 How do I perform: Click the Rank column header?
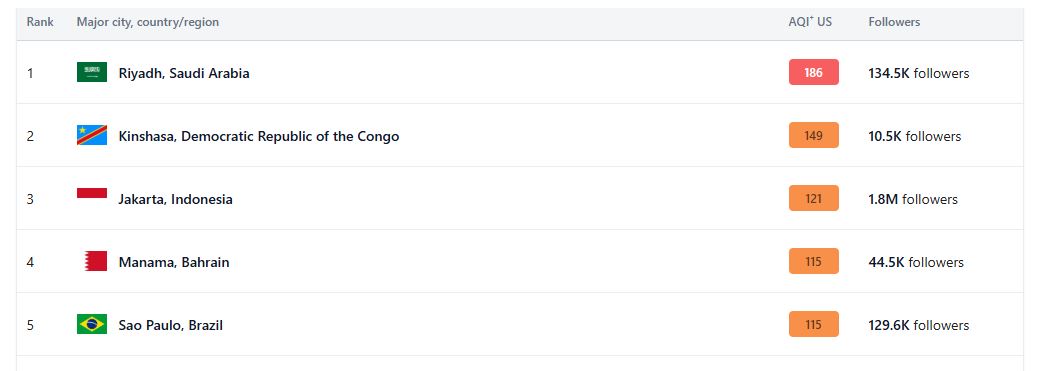pyautogui.click(x=40, y=22)
